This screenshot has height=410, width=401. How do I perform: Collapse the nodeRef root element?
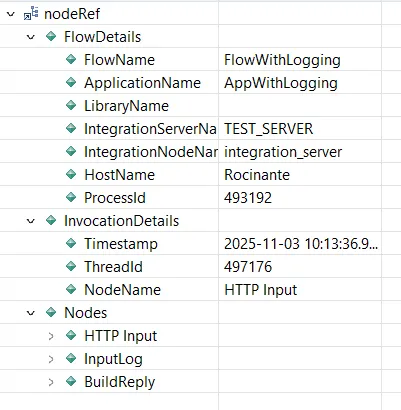[x=11, y=14]
